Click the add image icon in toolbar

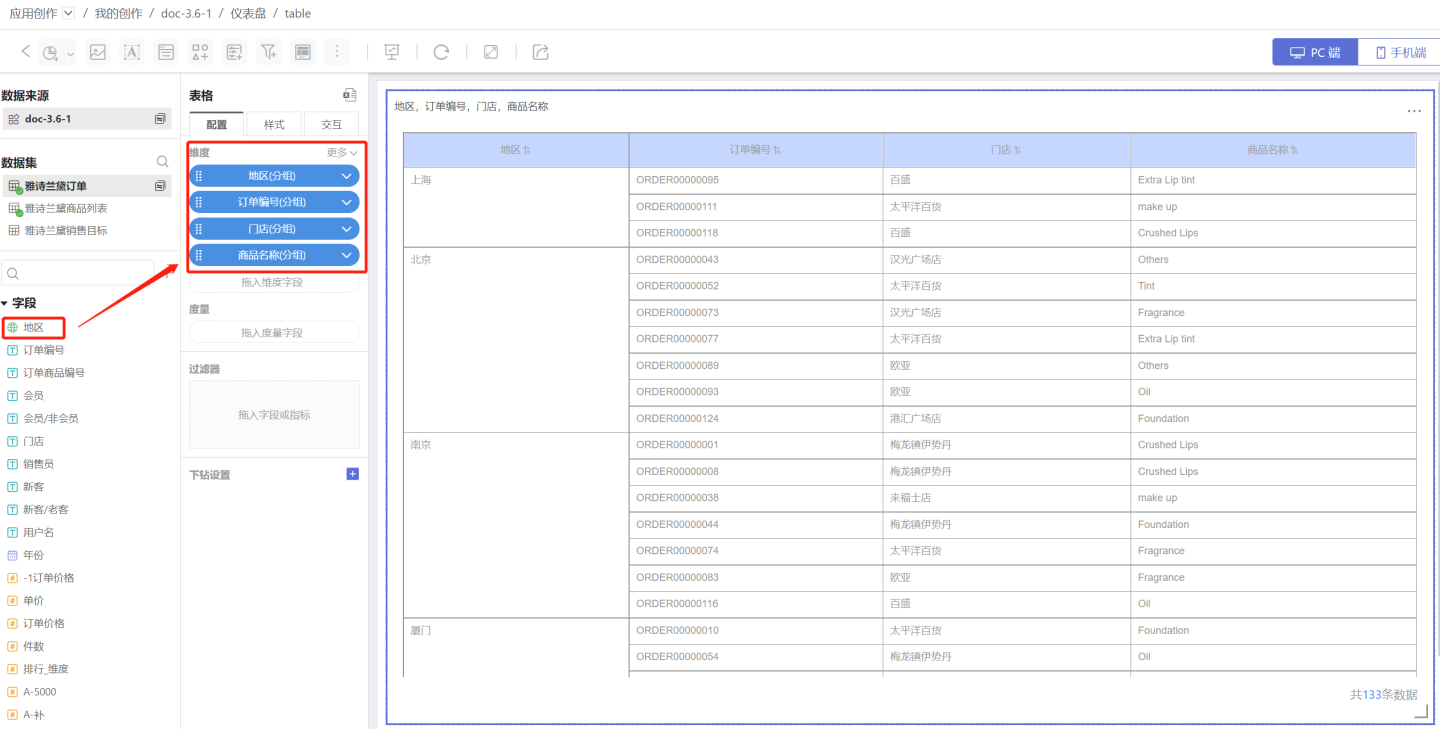tap(97, 52)
